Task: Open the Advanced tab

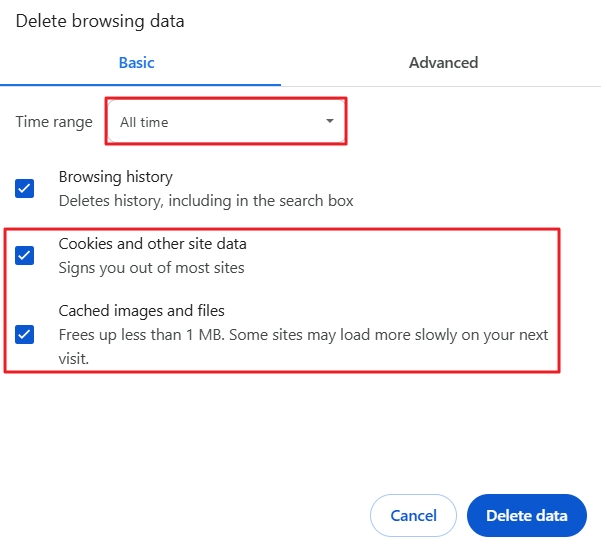Action: point(443,62)
